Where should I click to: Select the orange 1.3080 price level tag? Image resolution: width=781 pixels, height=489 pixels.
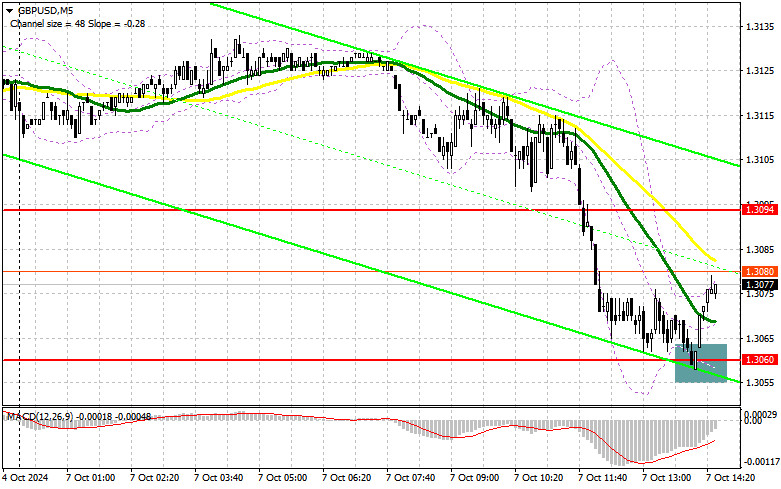760,271
